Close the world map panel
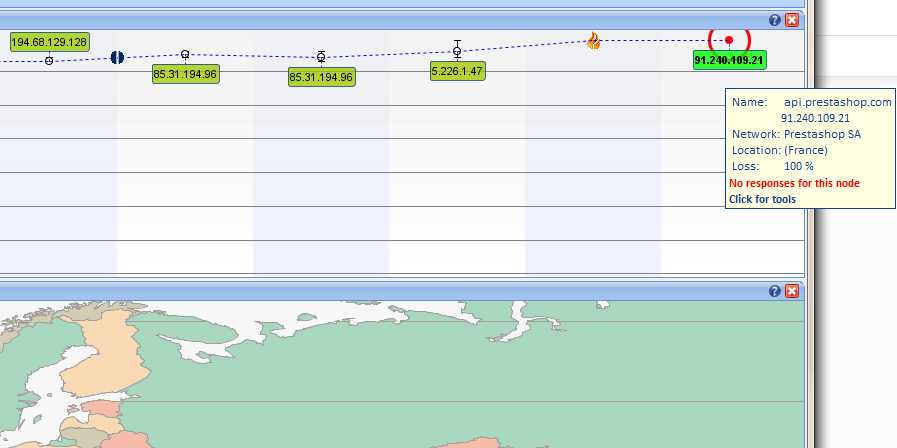Viewport: 897px width, 448px height. coord(792,291)
